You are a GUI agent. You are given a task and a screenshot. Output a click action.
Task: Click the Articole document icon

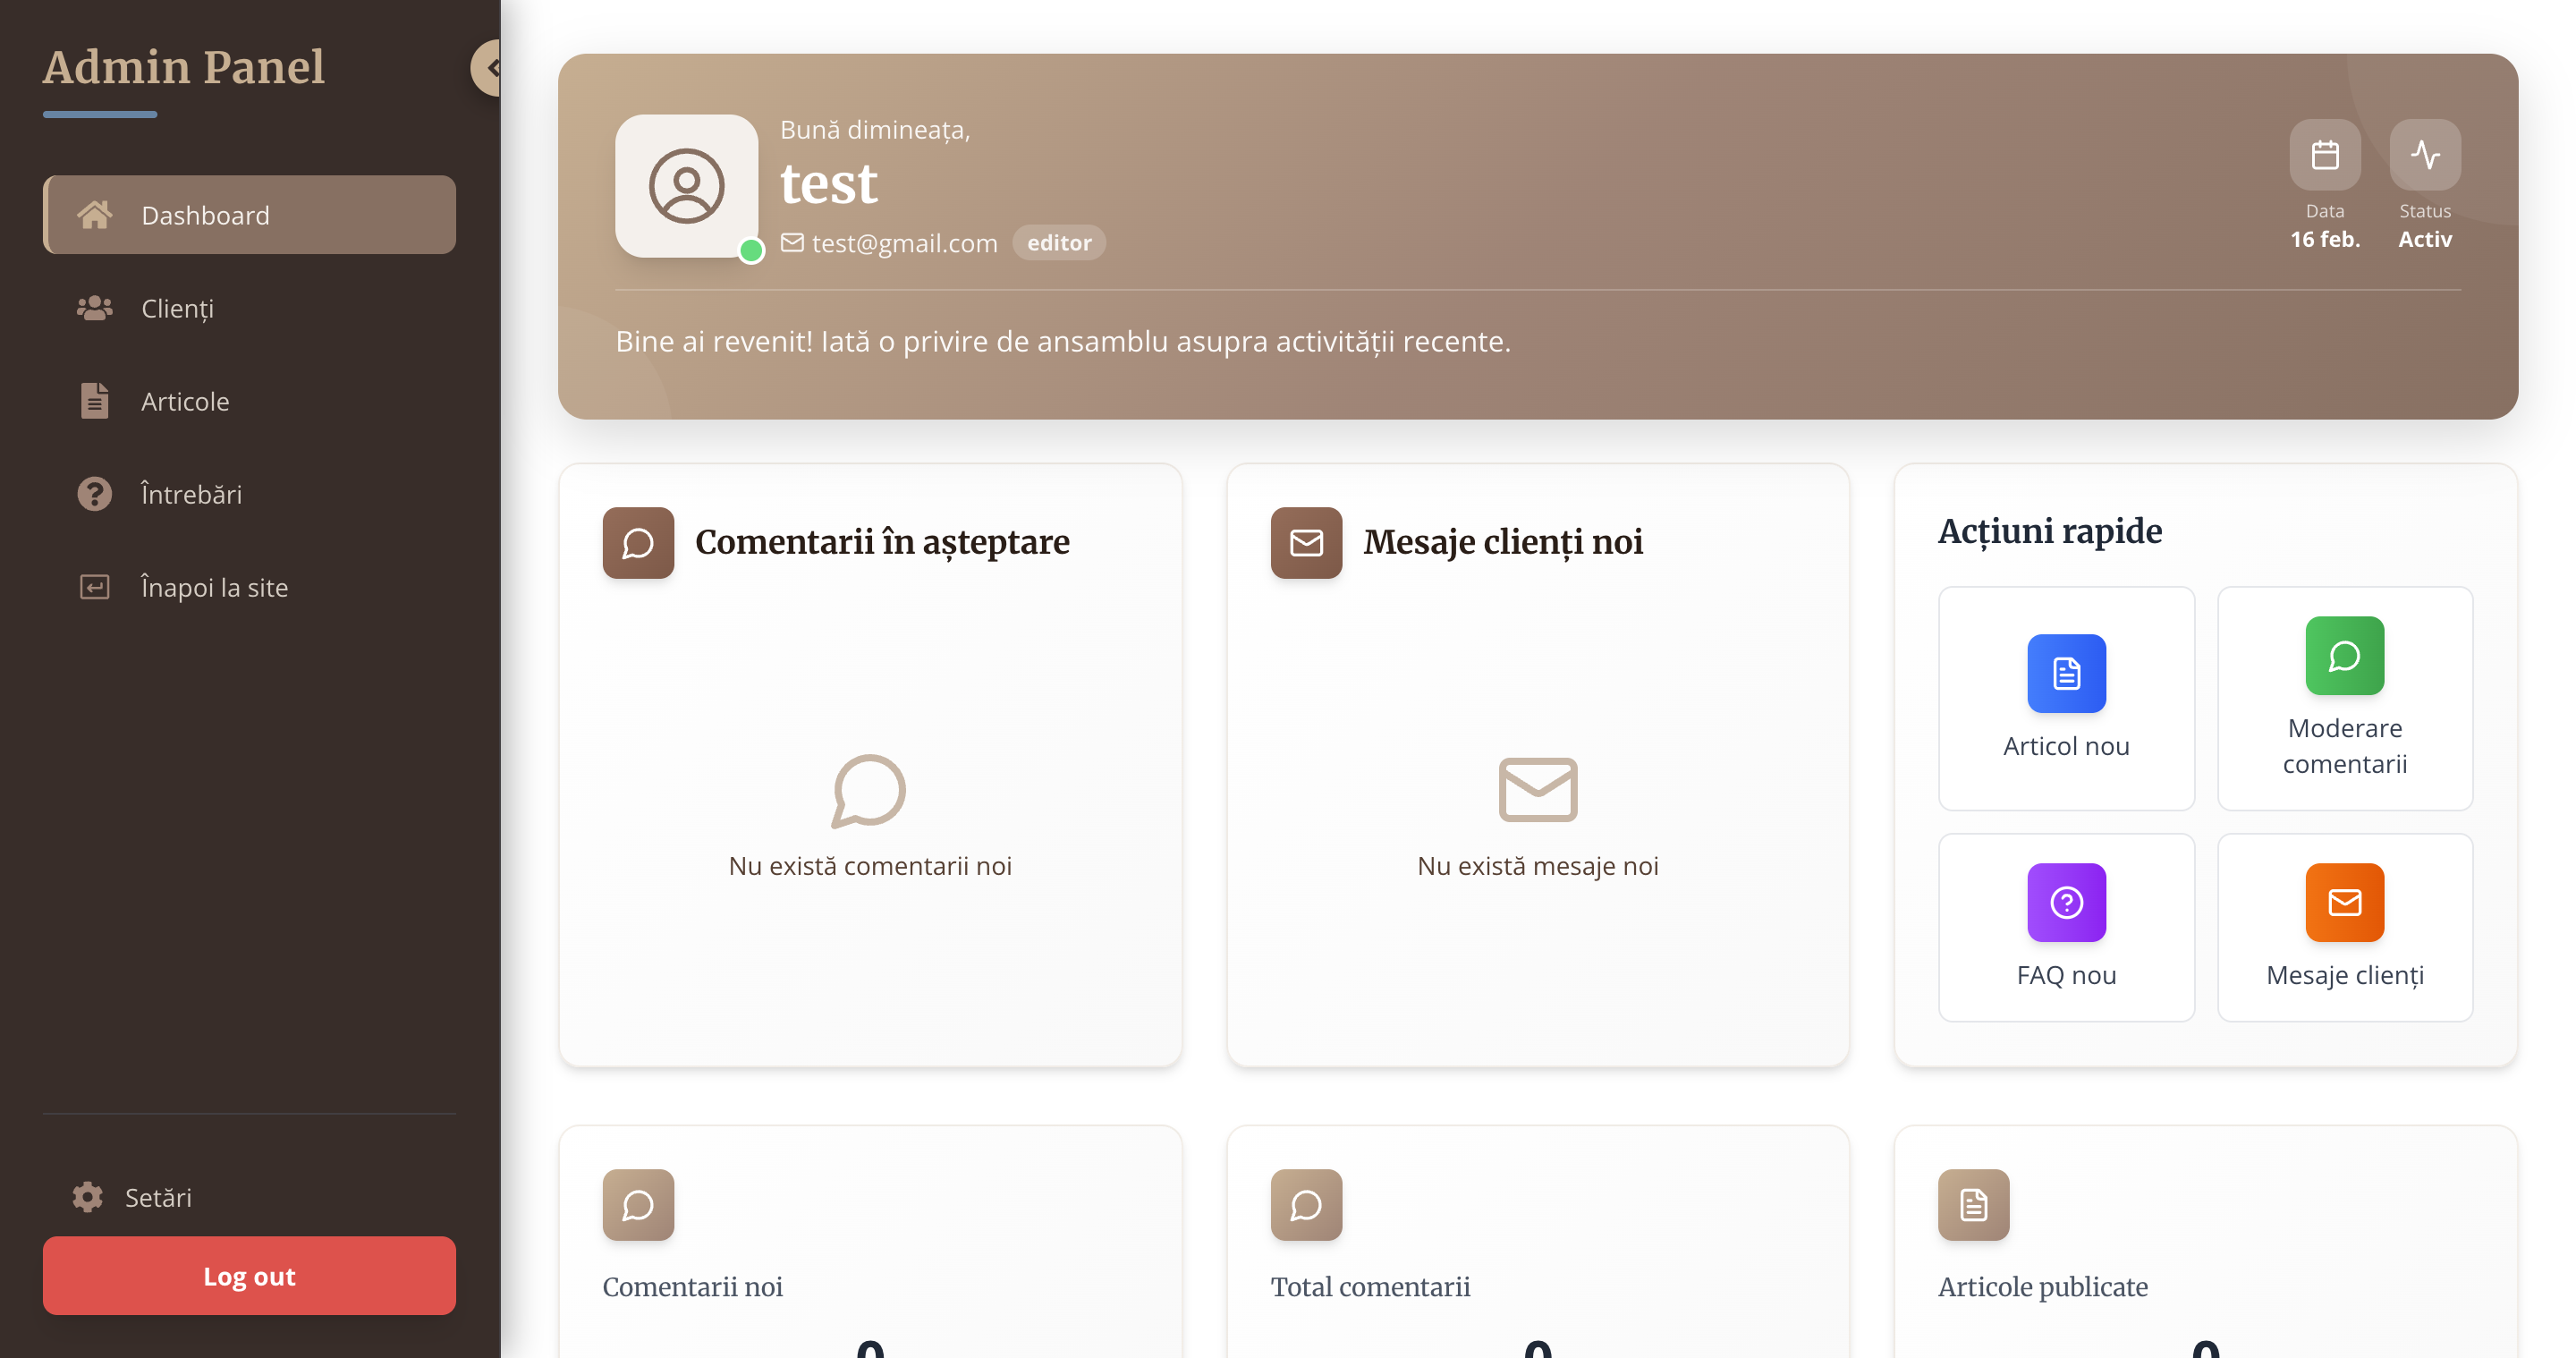[95, 401]
